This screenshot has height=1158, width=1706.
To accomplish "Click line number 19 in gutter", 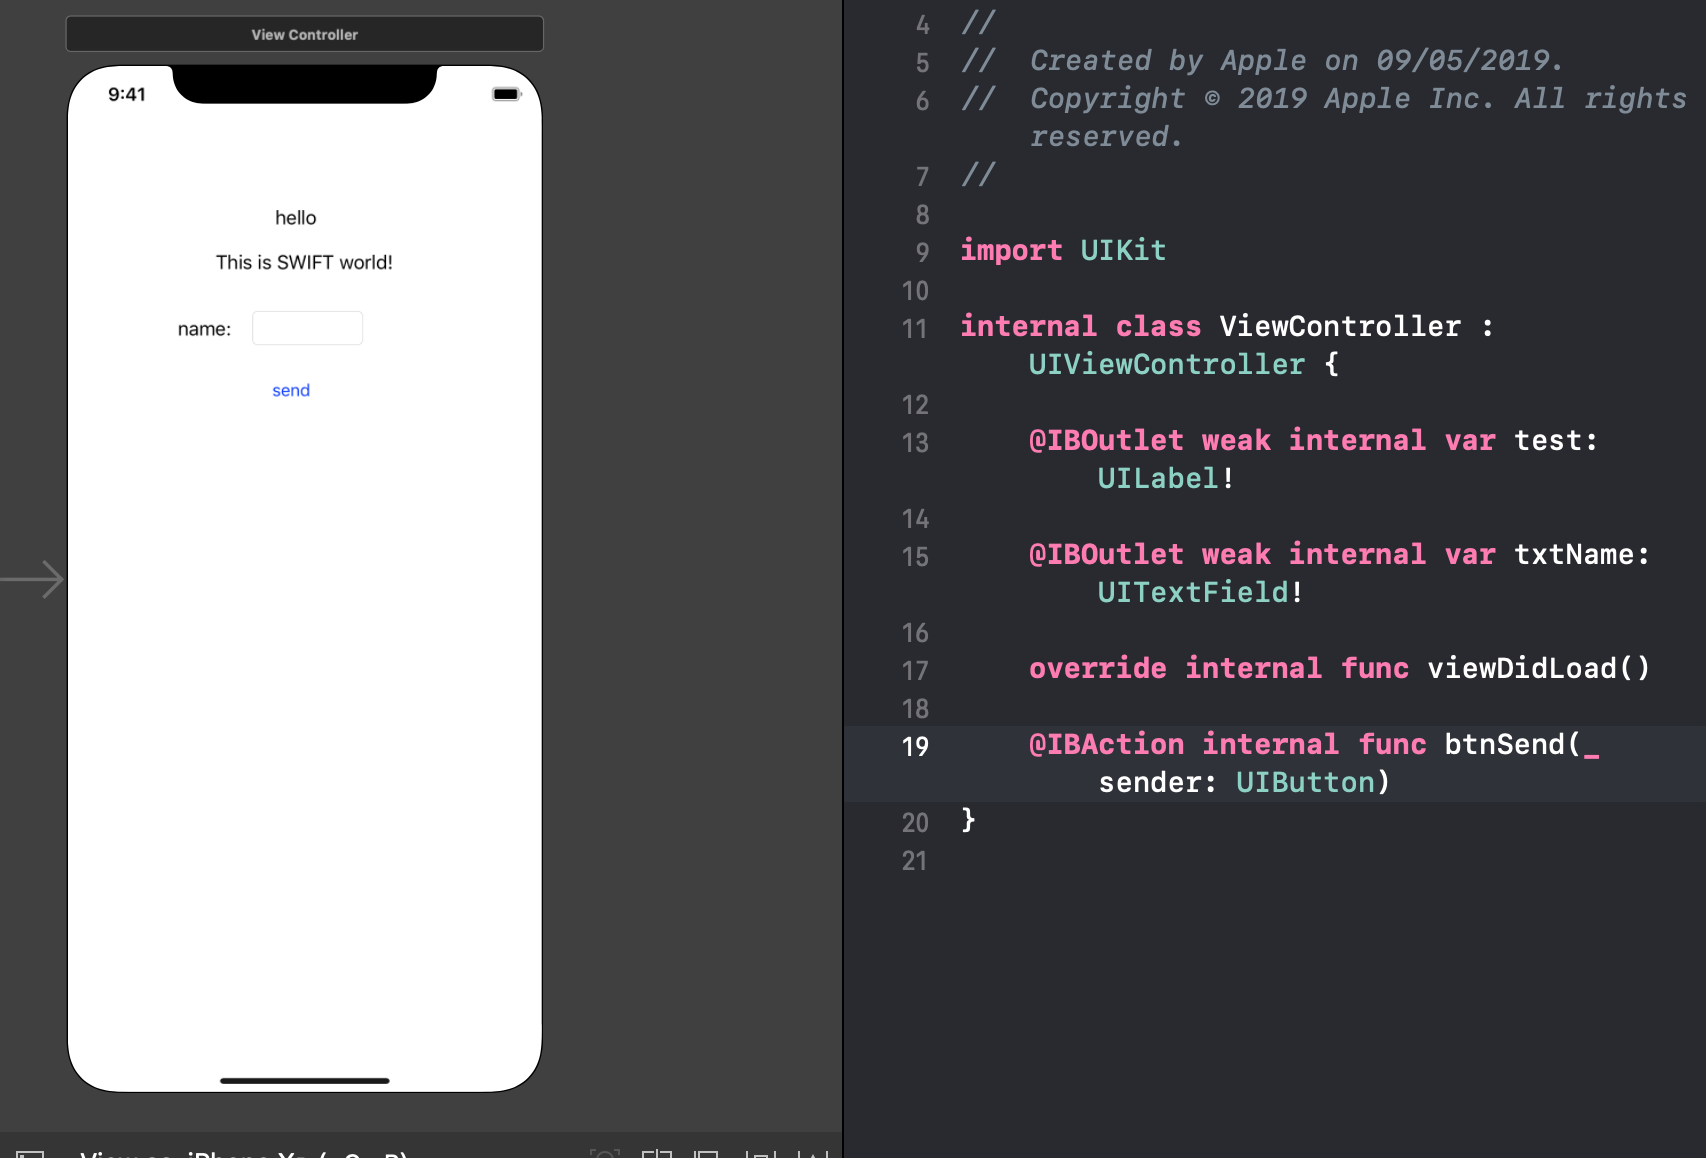I will point(915,746).
